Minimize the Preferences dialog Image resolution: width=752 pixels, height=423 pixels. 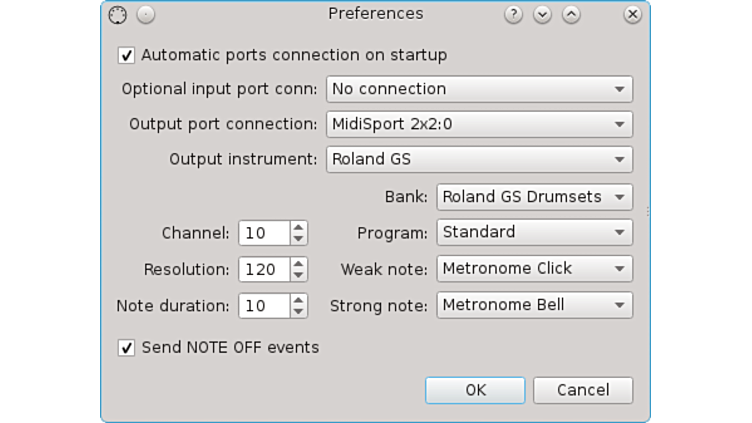(542, 15)
